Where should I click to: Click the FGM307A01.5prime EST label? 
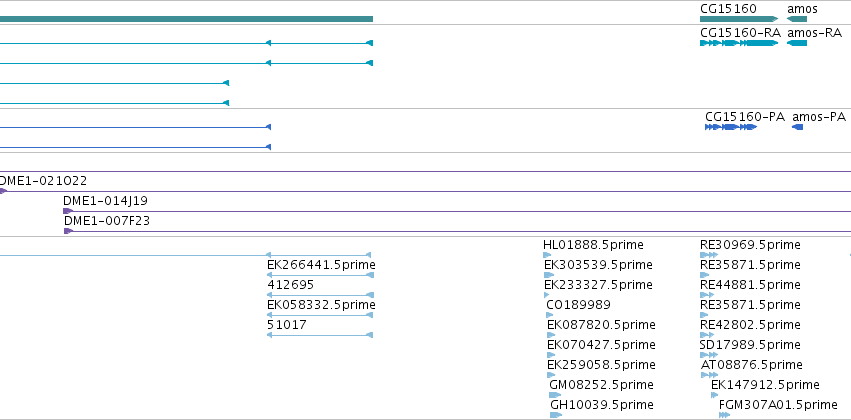(778, 405)
